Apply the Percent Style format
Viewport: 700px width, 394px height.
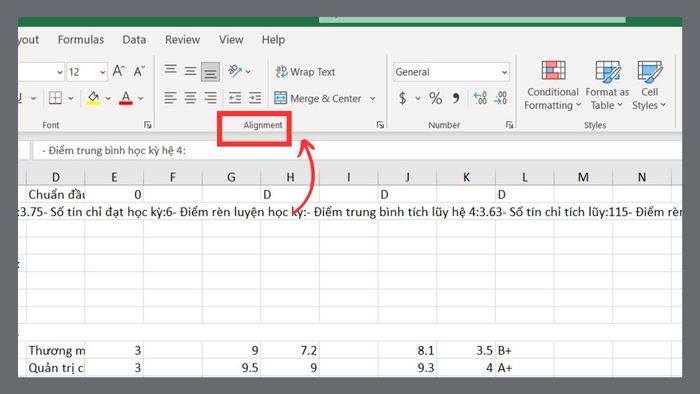(435, 98)
